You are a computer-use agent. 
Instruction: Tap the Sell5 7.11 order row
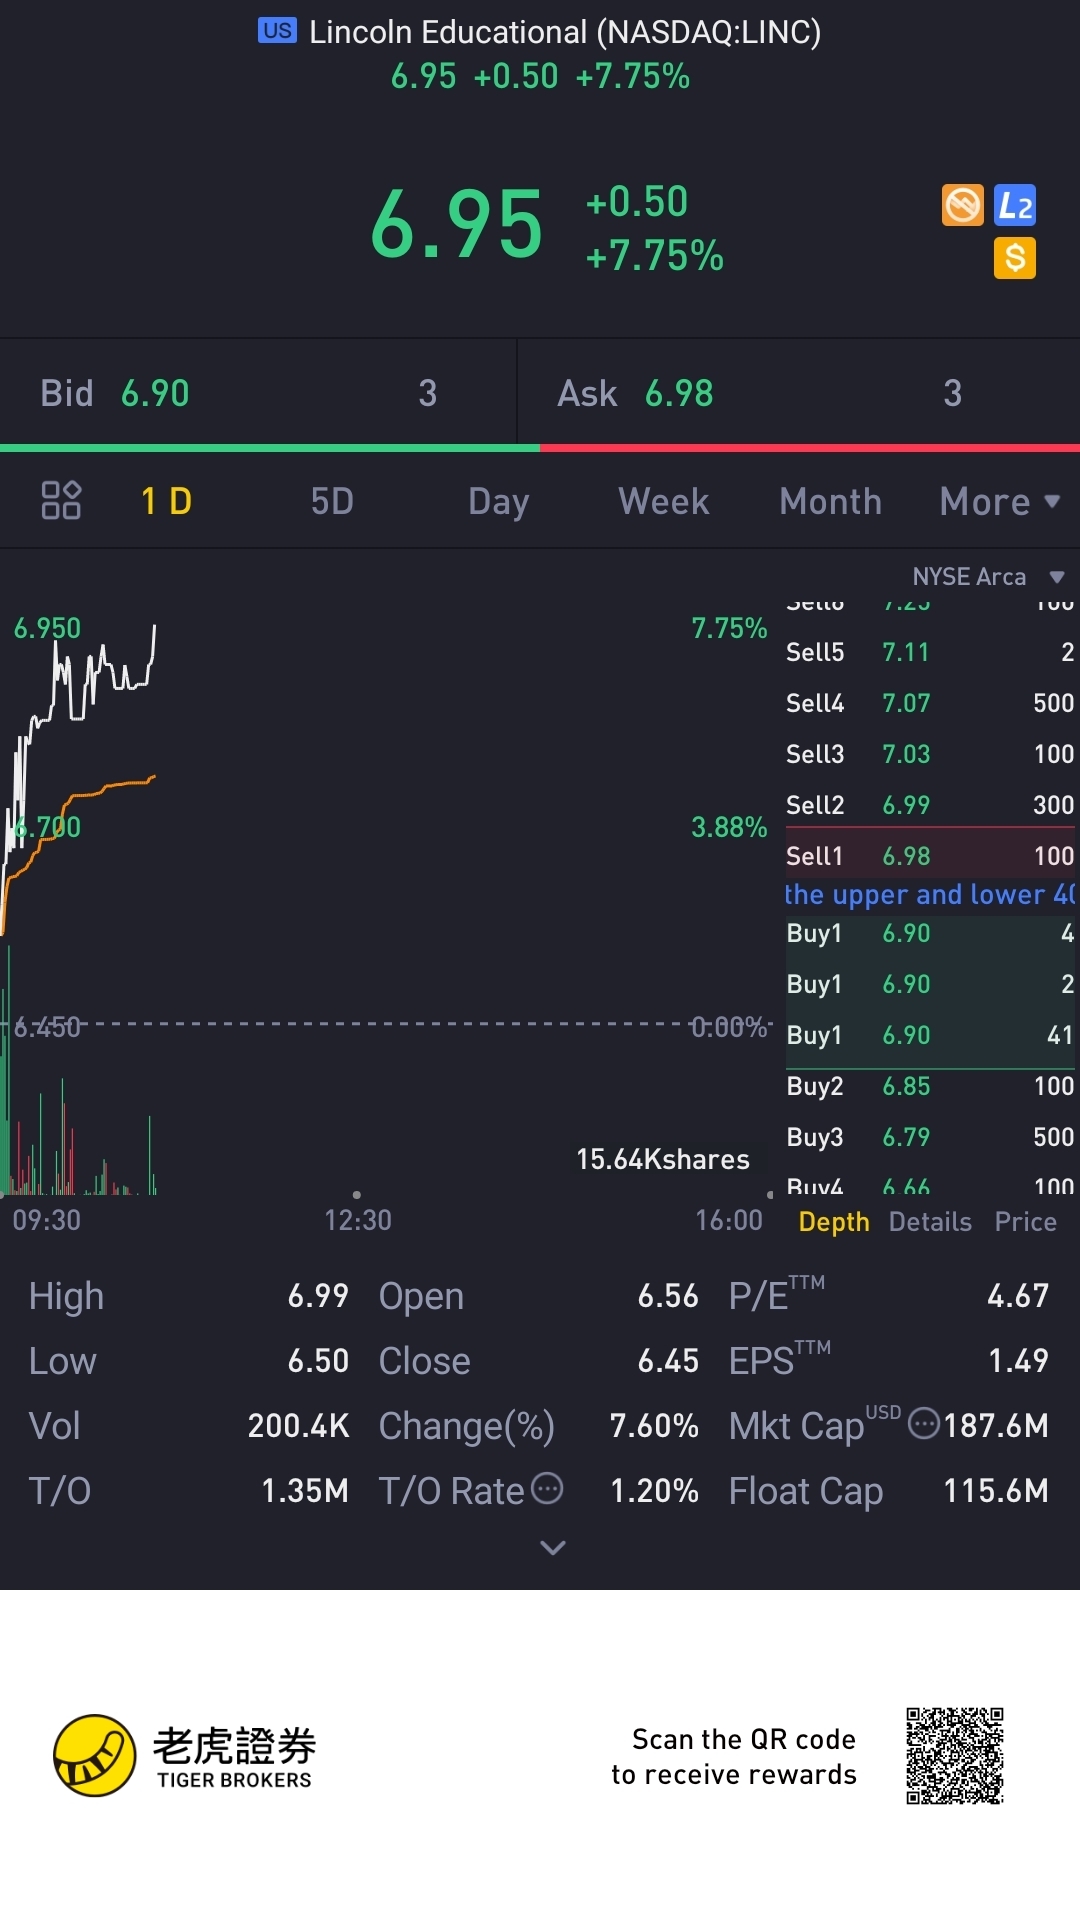click(930, 652)
